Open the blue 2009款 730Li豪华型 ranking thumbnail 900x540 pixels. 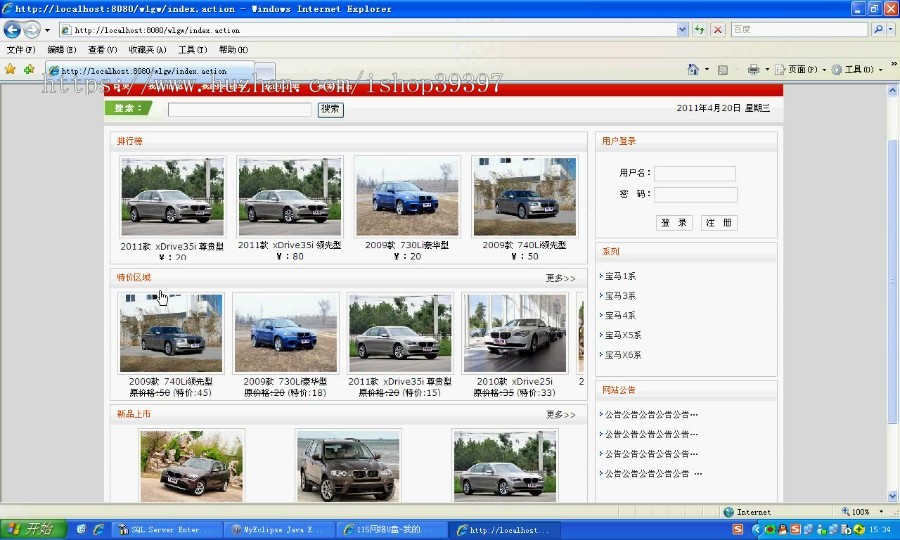click(x=407, y=196)
